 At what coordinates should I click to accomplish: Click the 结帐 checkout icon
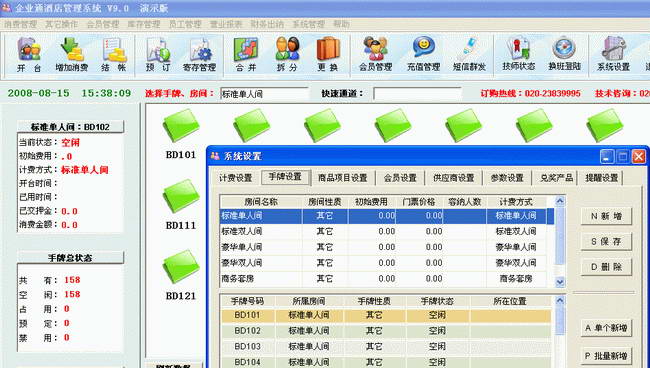(x=113, y=55)
